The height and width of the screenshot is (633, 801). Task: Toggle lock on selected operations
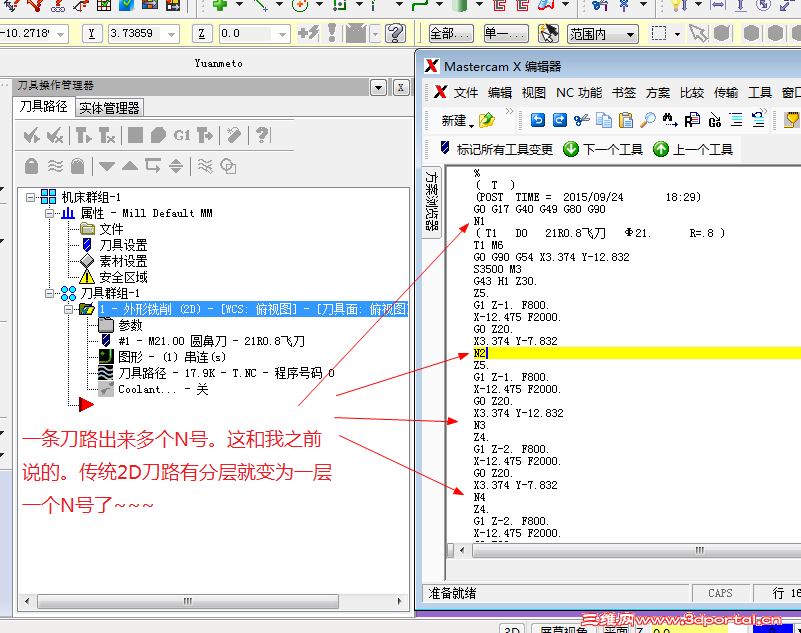coord(32,166)
